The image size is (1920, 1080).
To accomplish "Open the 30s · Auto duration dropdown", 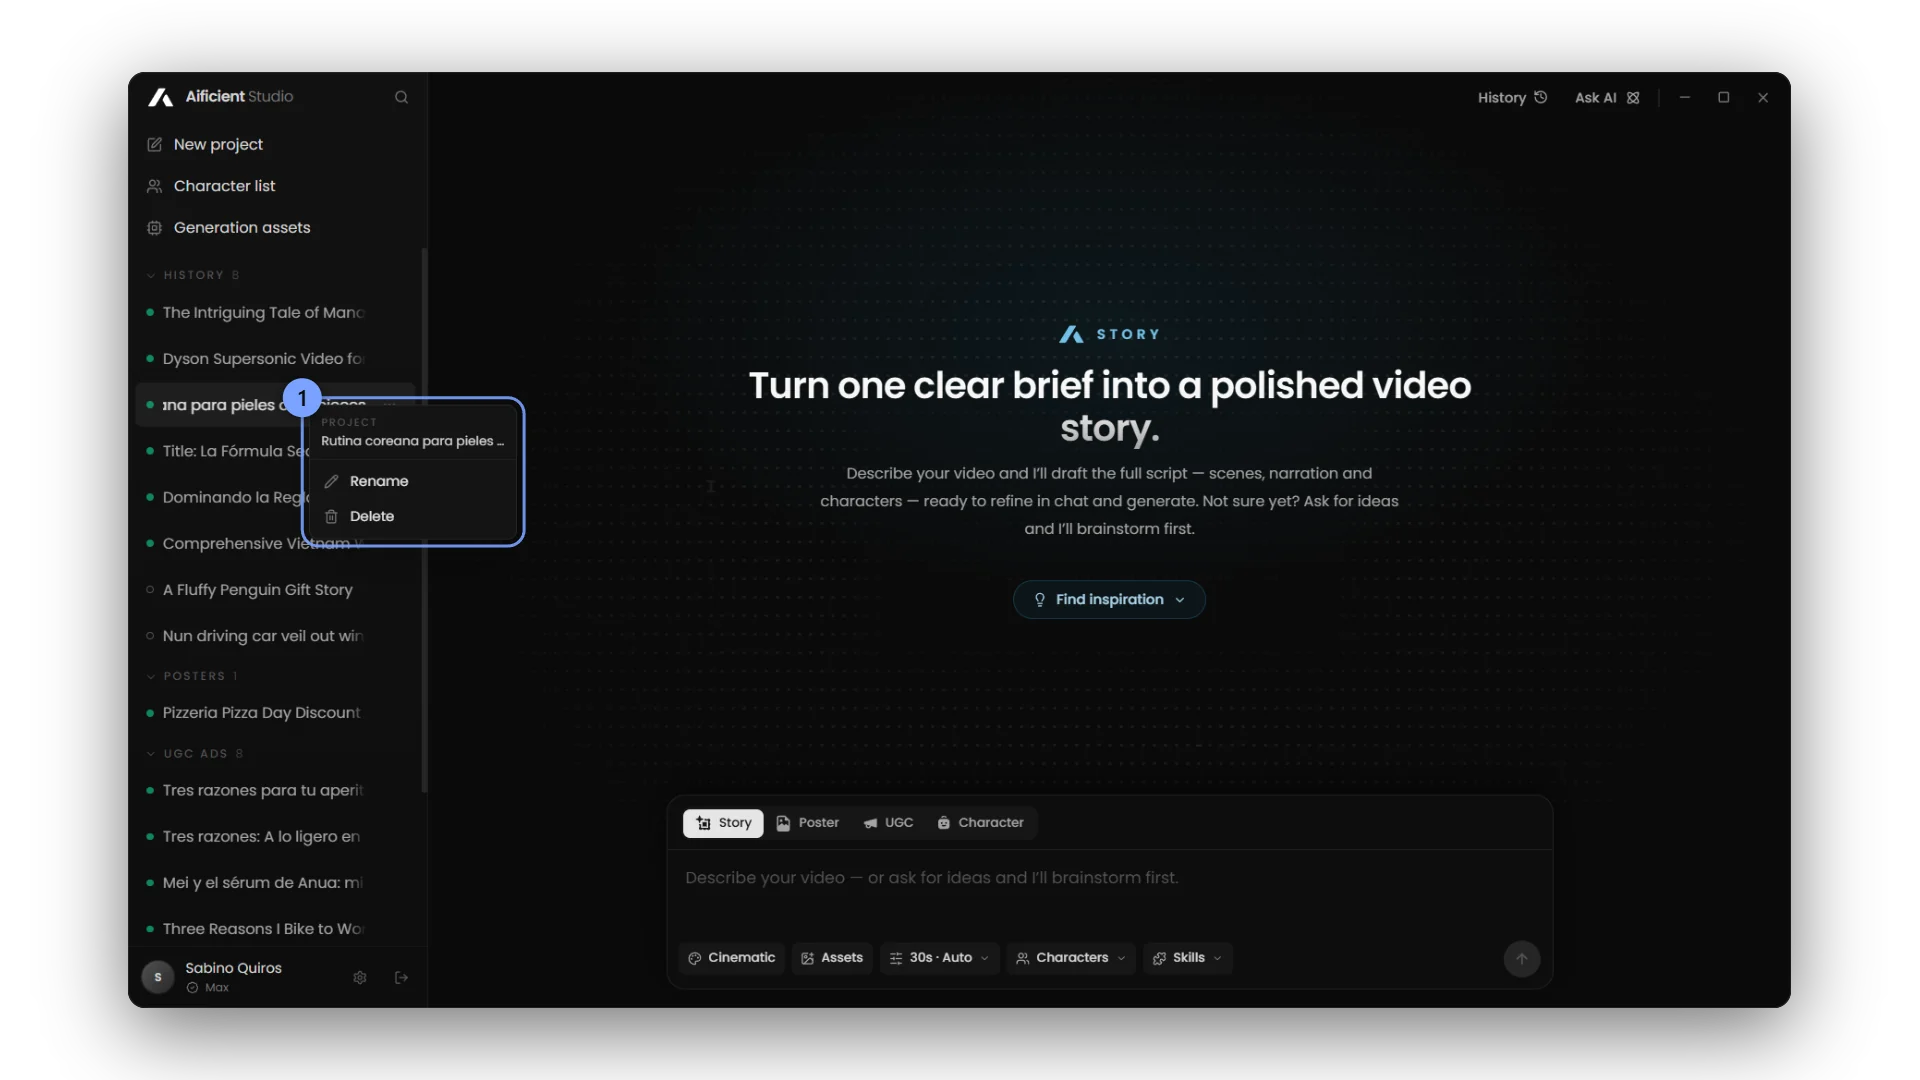I will pos(939,958).
